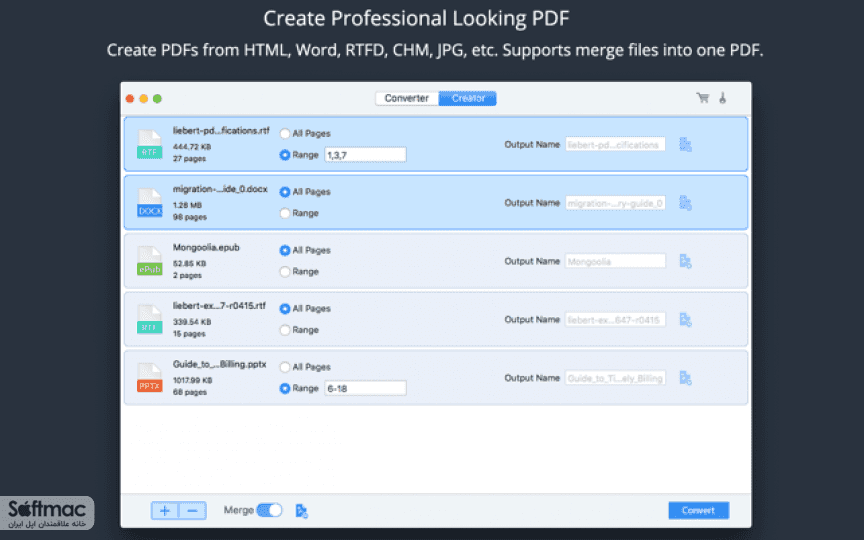Click the shopping cart icon
Viewport: 864px width, 540px height.
point(703,98)
